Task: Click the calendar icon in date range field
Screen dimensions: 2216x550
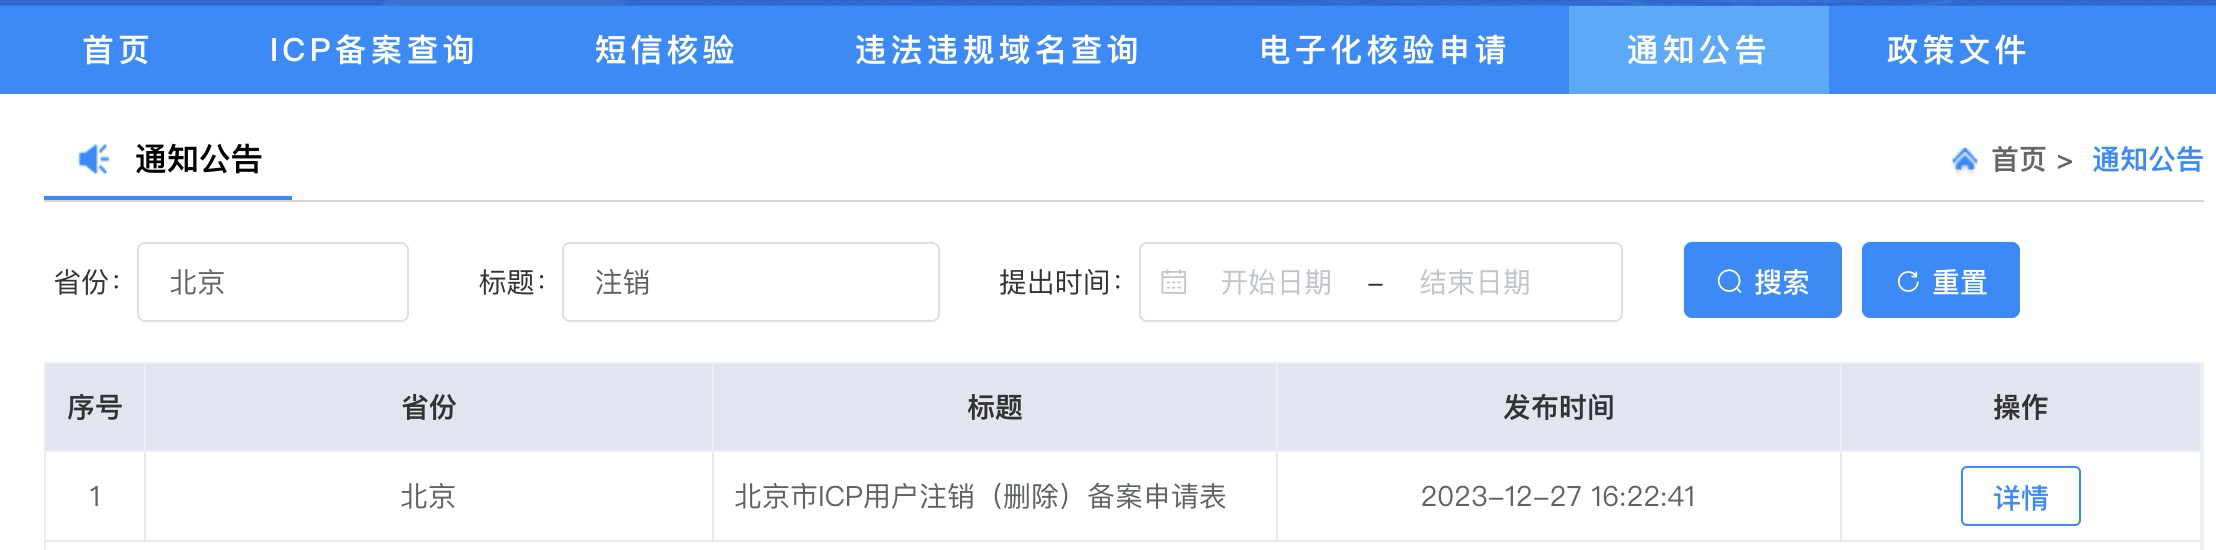Action: click(x=1173, y=282)
